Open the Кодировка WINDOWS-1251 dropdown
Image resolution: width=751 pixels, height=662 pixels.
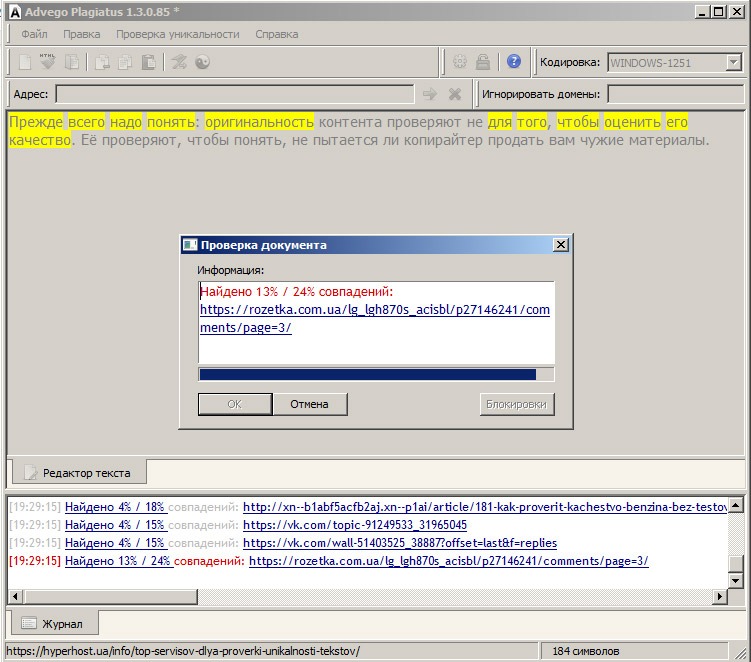tap(733, 63)
